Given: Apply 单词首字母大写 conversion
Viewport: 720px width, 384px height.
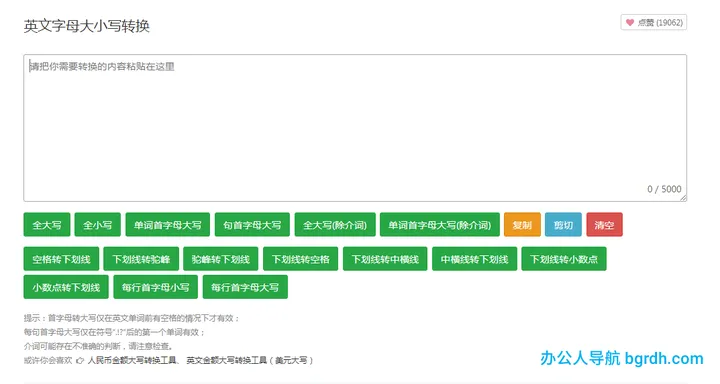Looking at the screenshot, I should [x=168, y=225].
